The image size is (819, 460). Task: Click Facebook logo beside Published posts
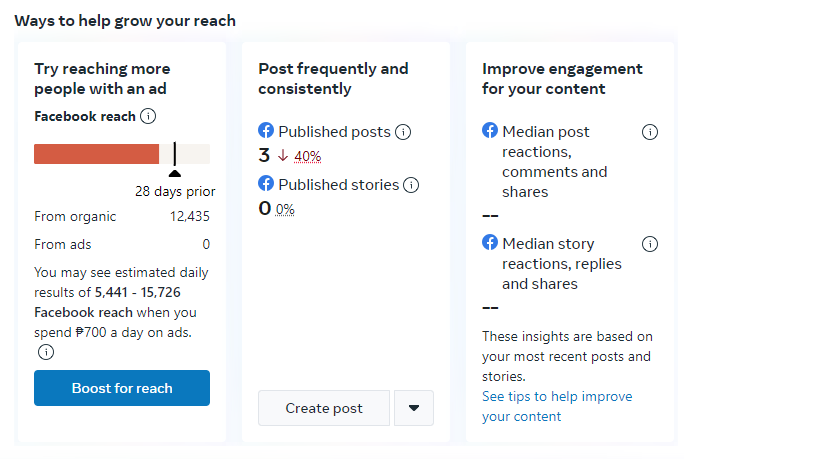coord(266,130)
